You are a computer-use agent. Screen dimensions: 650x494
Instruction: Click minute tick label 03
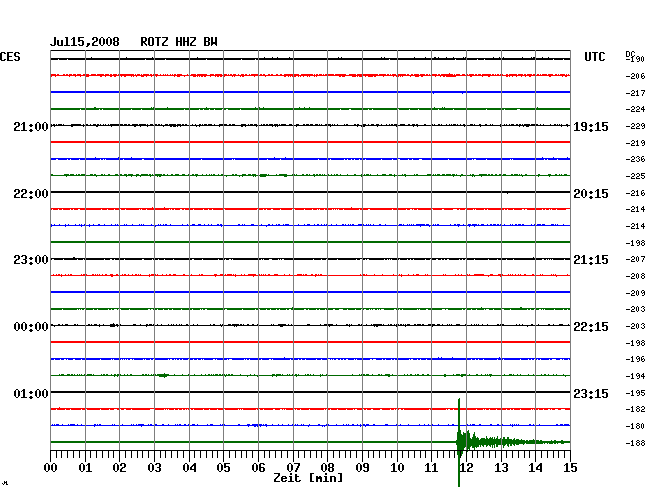tap(155, 468)
